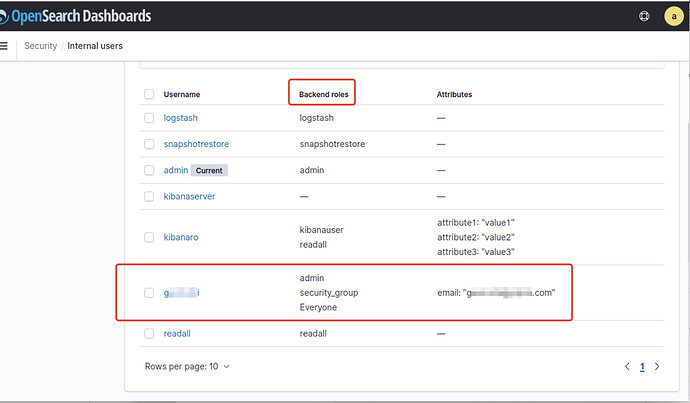Click the 'security_group' backend role text
Screen dimensions: 690x403
pos(329,293)
